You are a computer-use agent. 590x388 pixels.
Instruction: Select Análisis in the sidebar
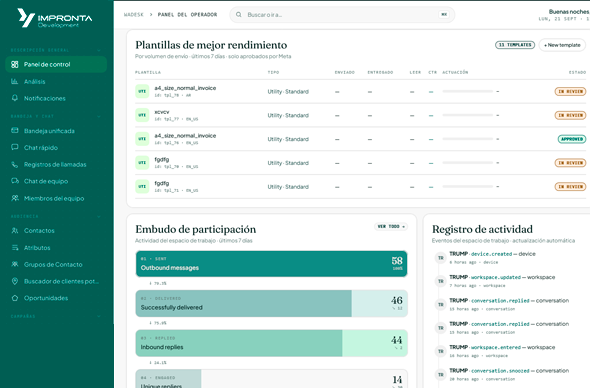coord(56,81)
